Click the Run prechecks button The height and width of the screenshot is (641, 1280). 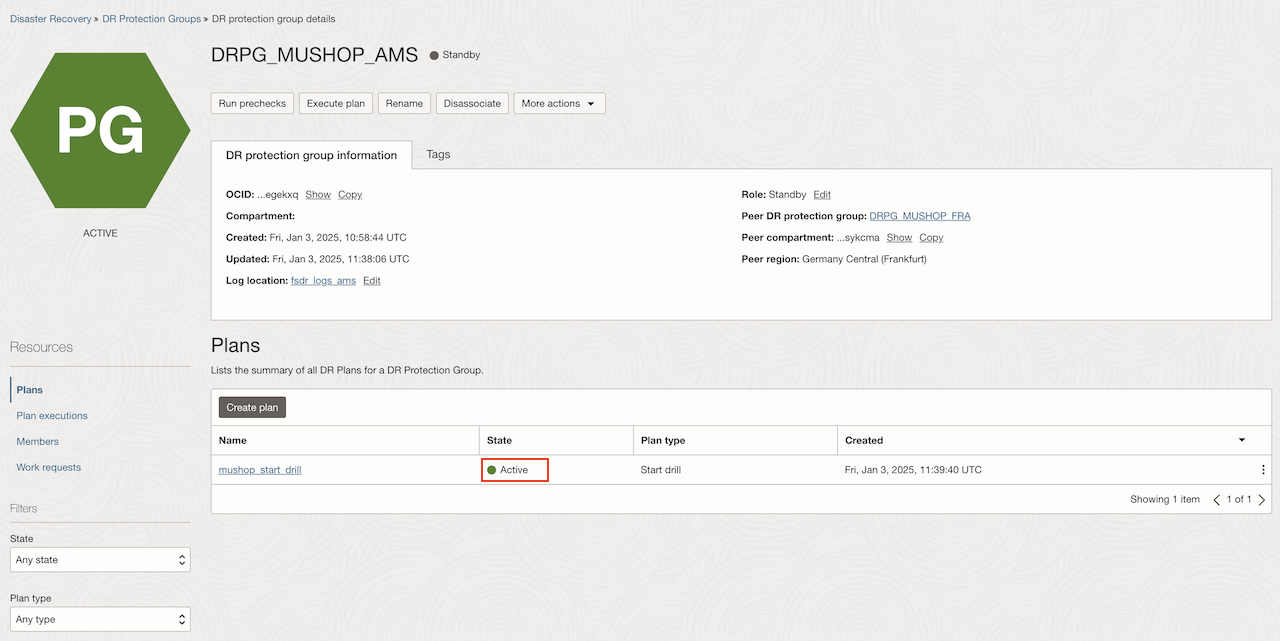tap(252, 103)
